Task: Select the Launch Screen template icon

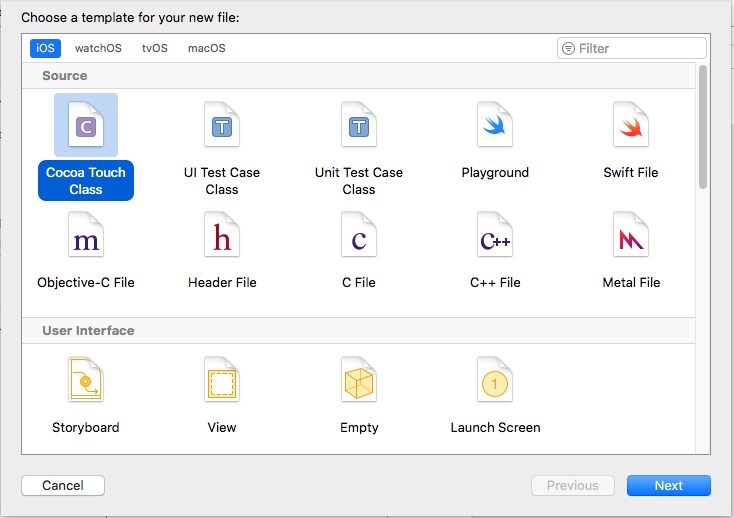Action: coord(495,382)
